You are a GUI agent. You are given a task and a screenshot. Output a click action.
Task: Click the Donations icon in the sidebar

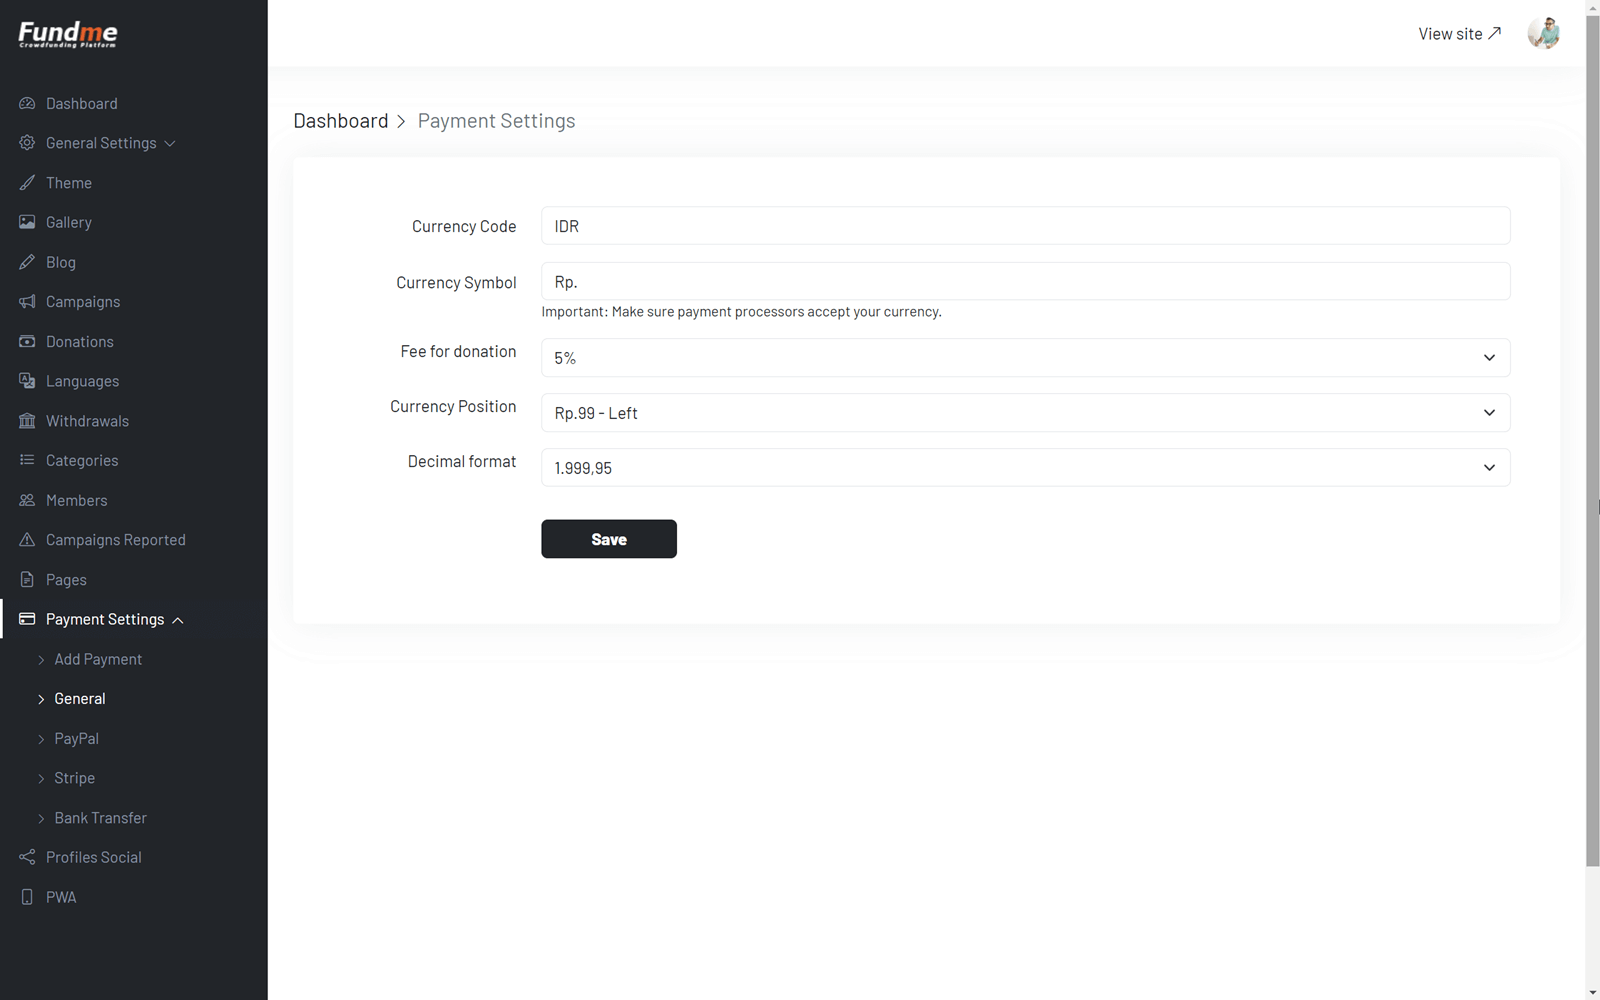point(27,341)
